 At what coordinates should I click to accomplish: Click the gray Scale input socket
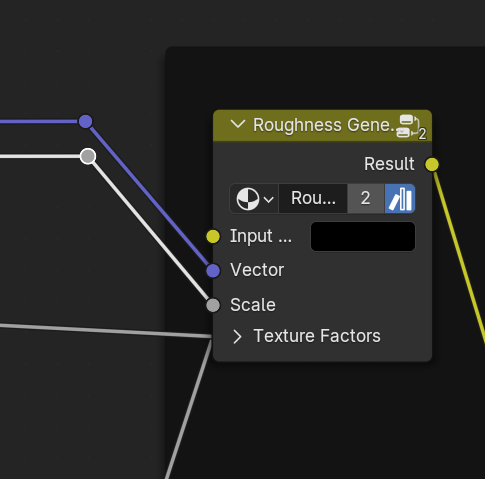pos(213,305)
